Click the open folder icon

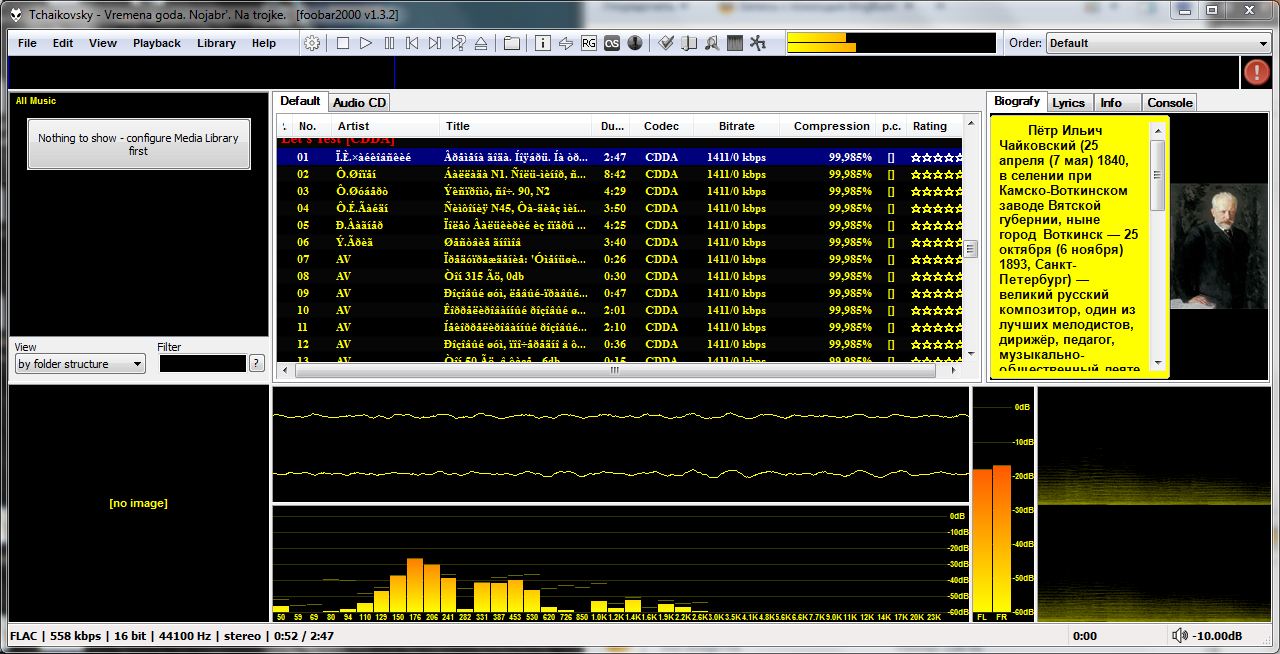[x=511, y=43]
